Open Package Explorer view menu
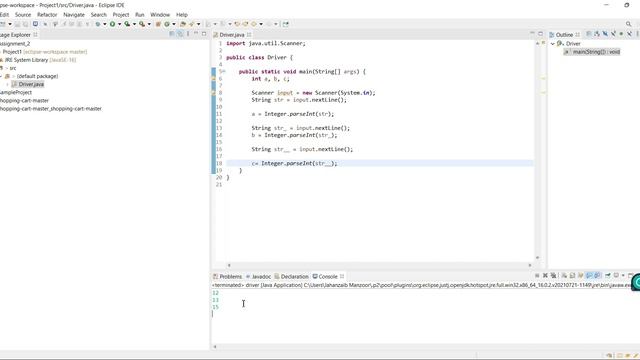 [188, 34]
